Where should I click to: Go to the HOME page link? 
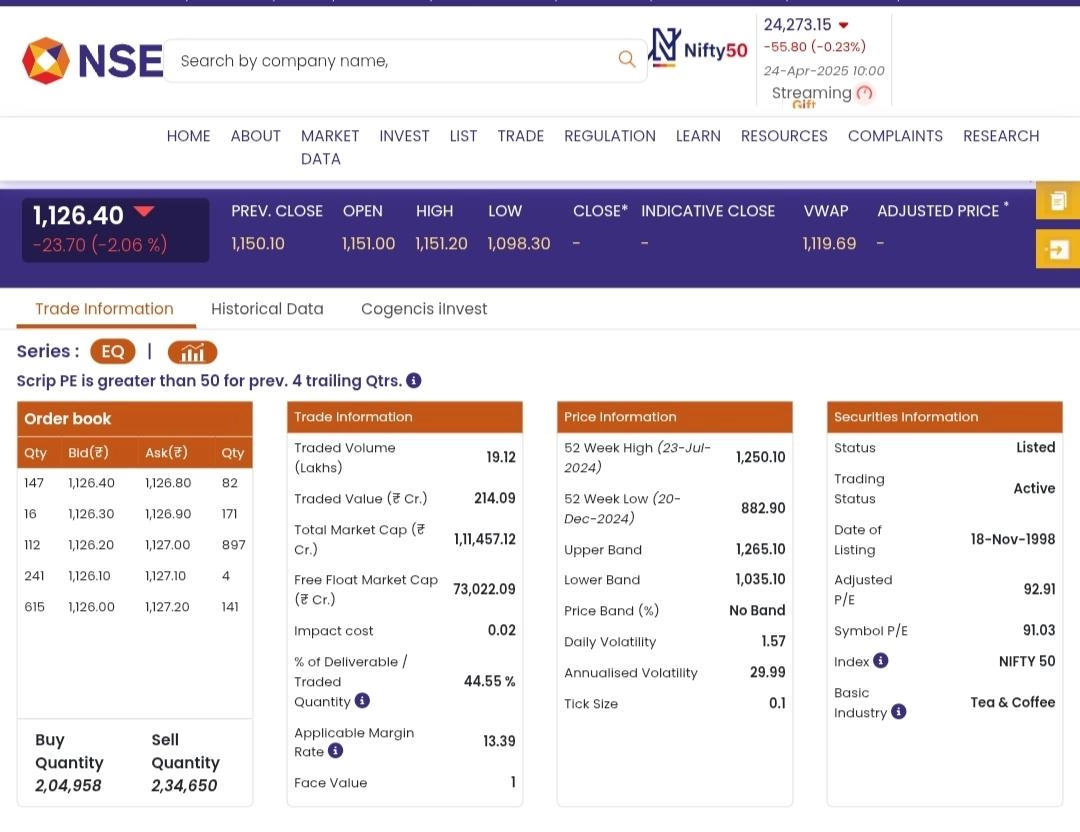188,136
